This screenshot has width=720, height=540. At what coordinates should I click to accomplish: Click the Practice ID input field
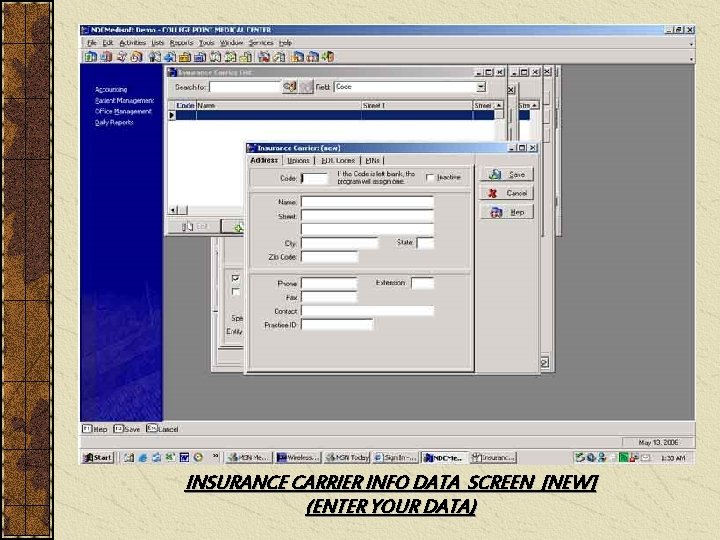click(x=337, y=325)
